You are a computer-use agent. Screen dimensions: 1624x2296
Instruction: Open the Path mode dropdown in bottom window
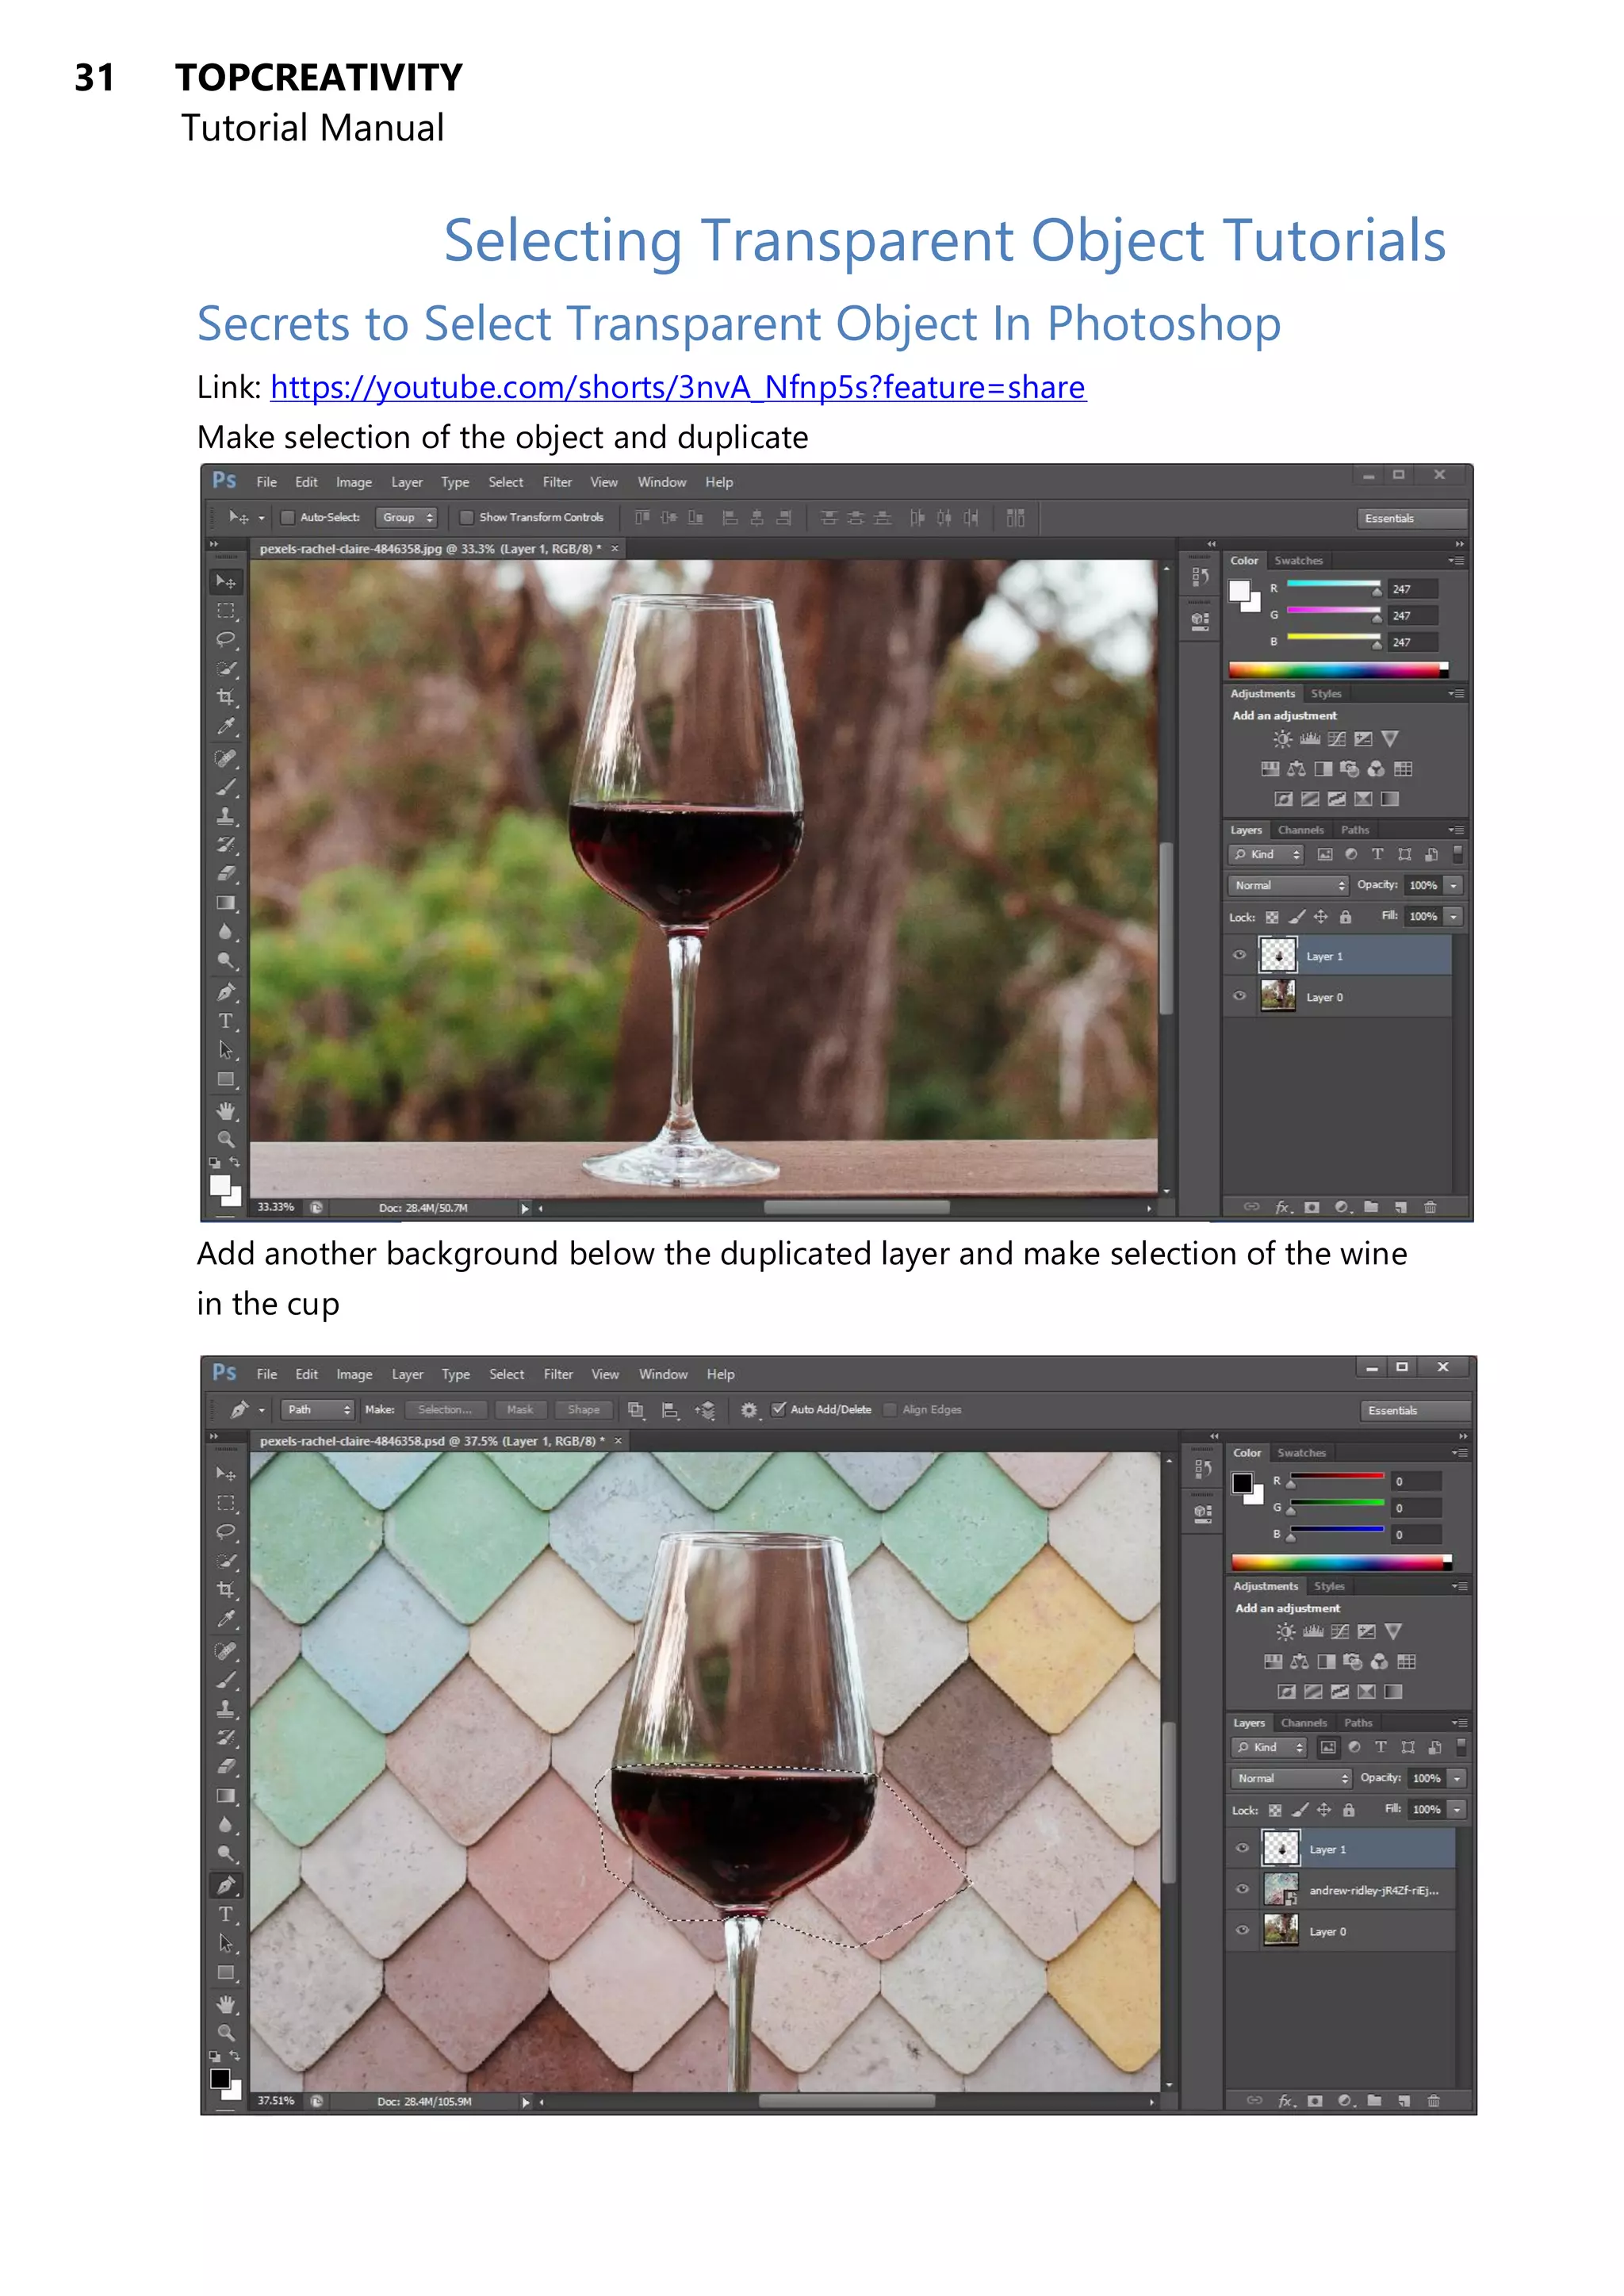(317, 1409)
